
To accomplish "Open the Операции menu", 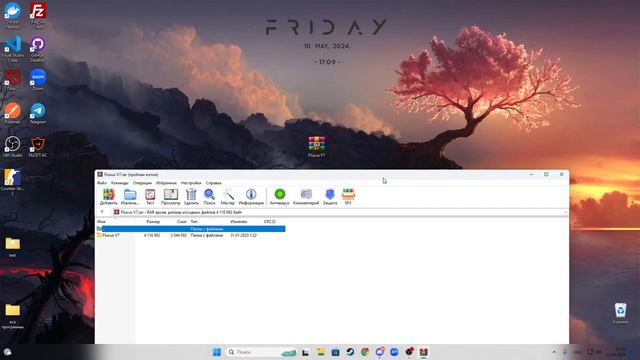I will pyautogui.click(x=142, y=183).
